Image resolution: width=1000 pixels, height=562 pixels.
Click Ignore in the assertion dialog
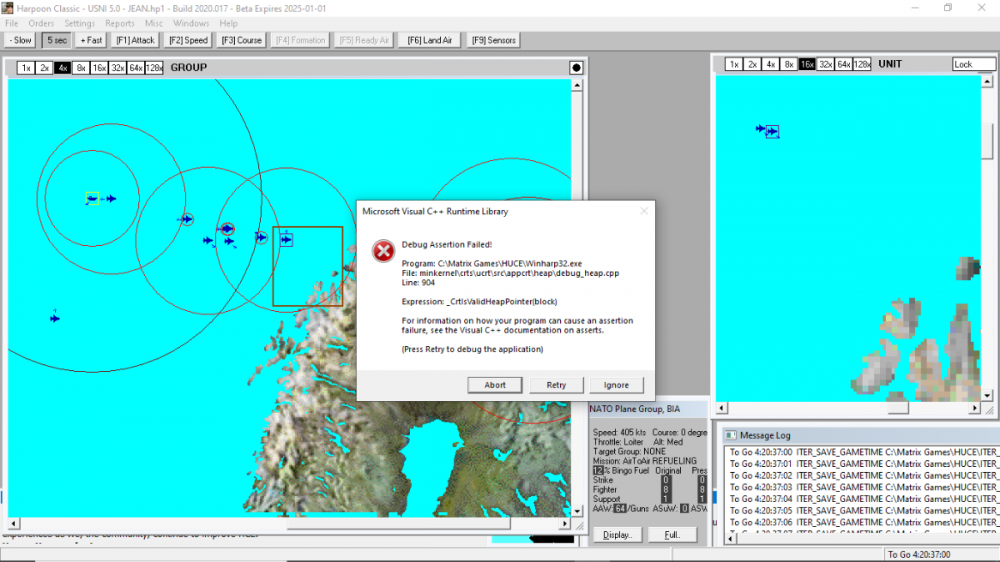616,385
